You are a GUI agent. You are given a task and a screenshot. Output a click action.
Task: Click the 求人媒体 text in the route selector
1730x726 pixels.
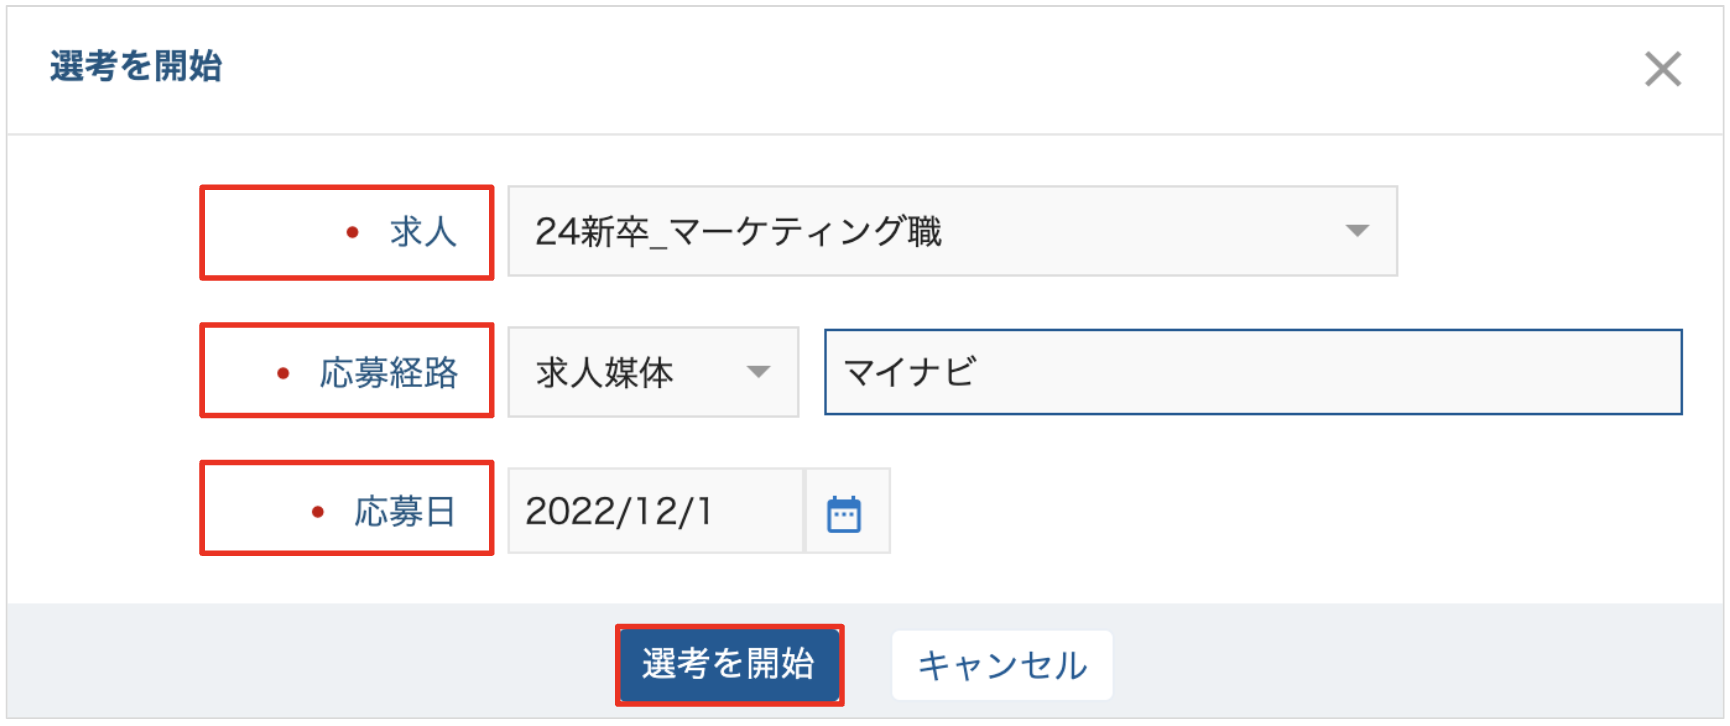click(x=604, y=372)
